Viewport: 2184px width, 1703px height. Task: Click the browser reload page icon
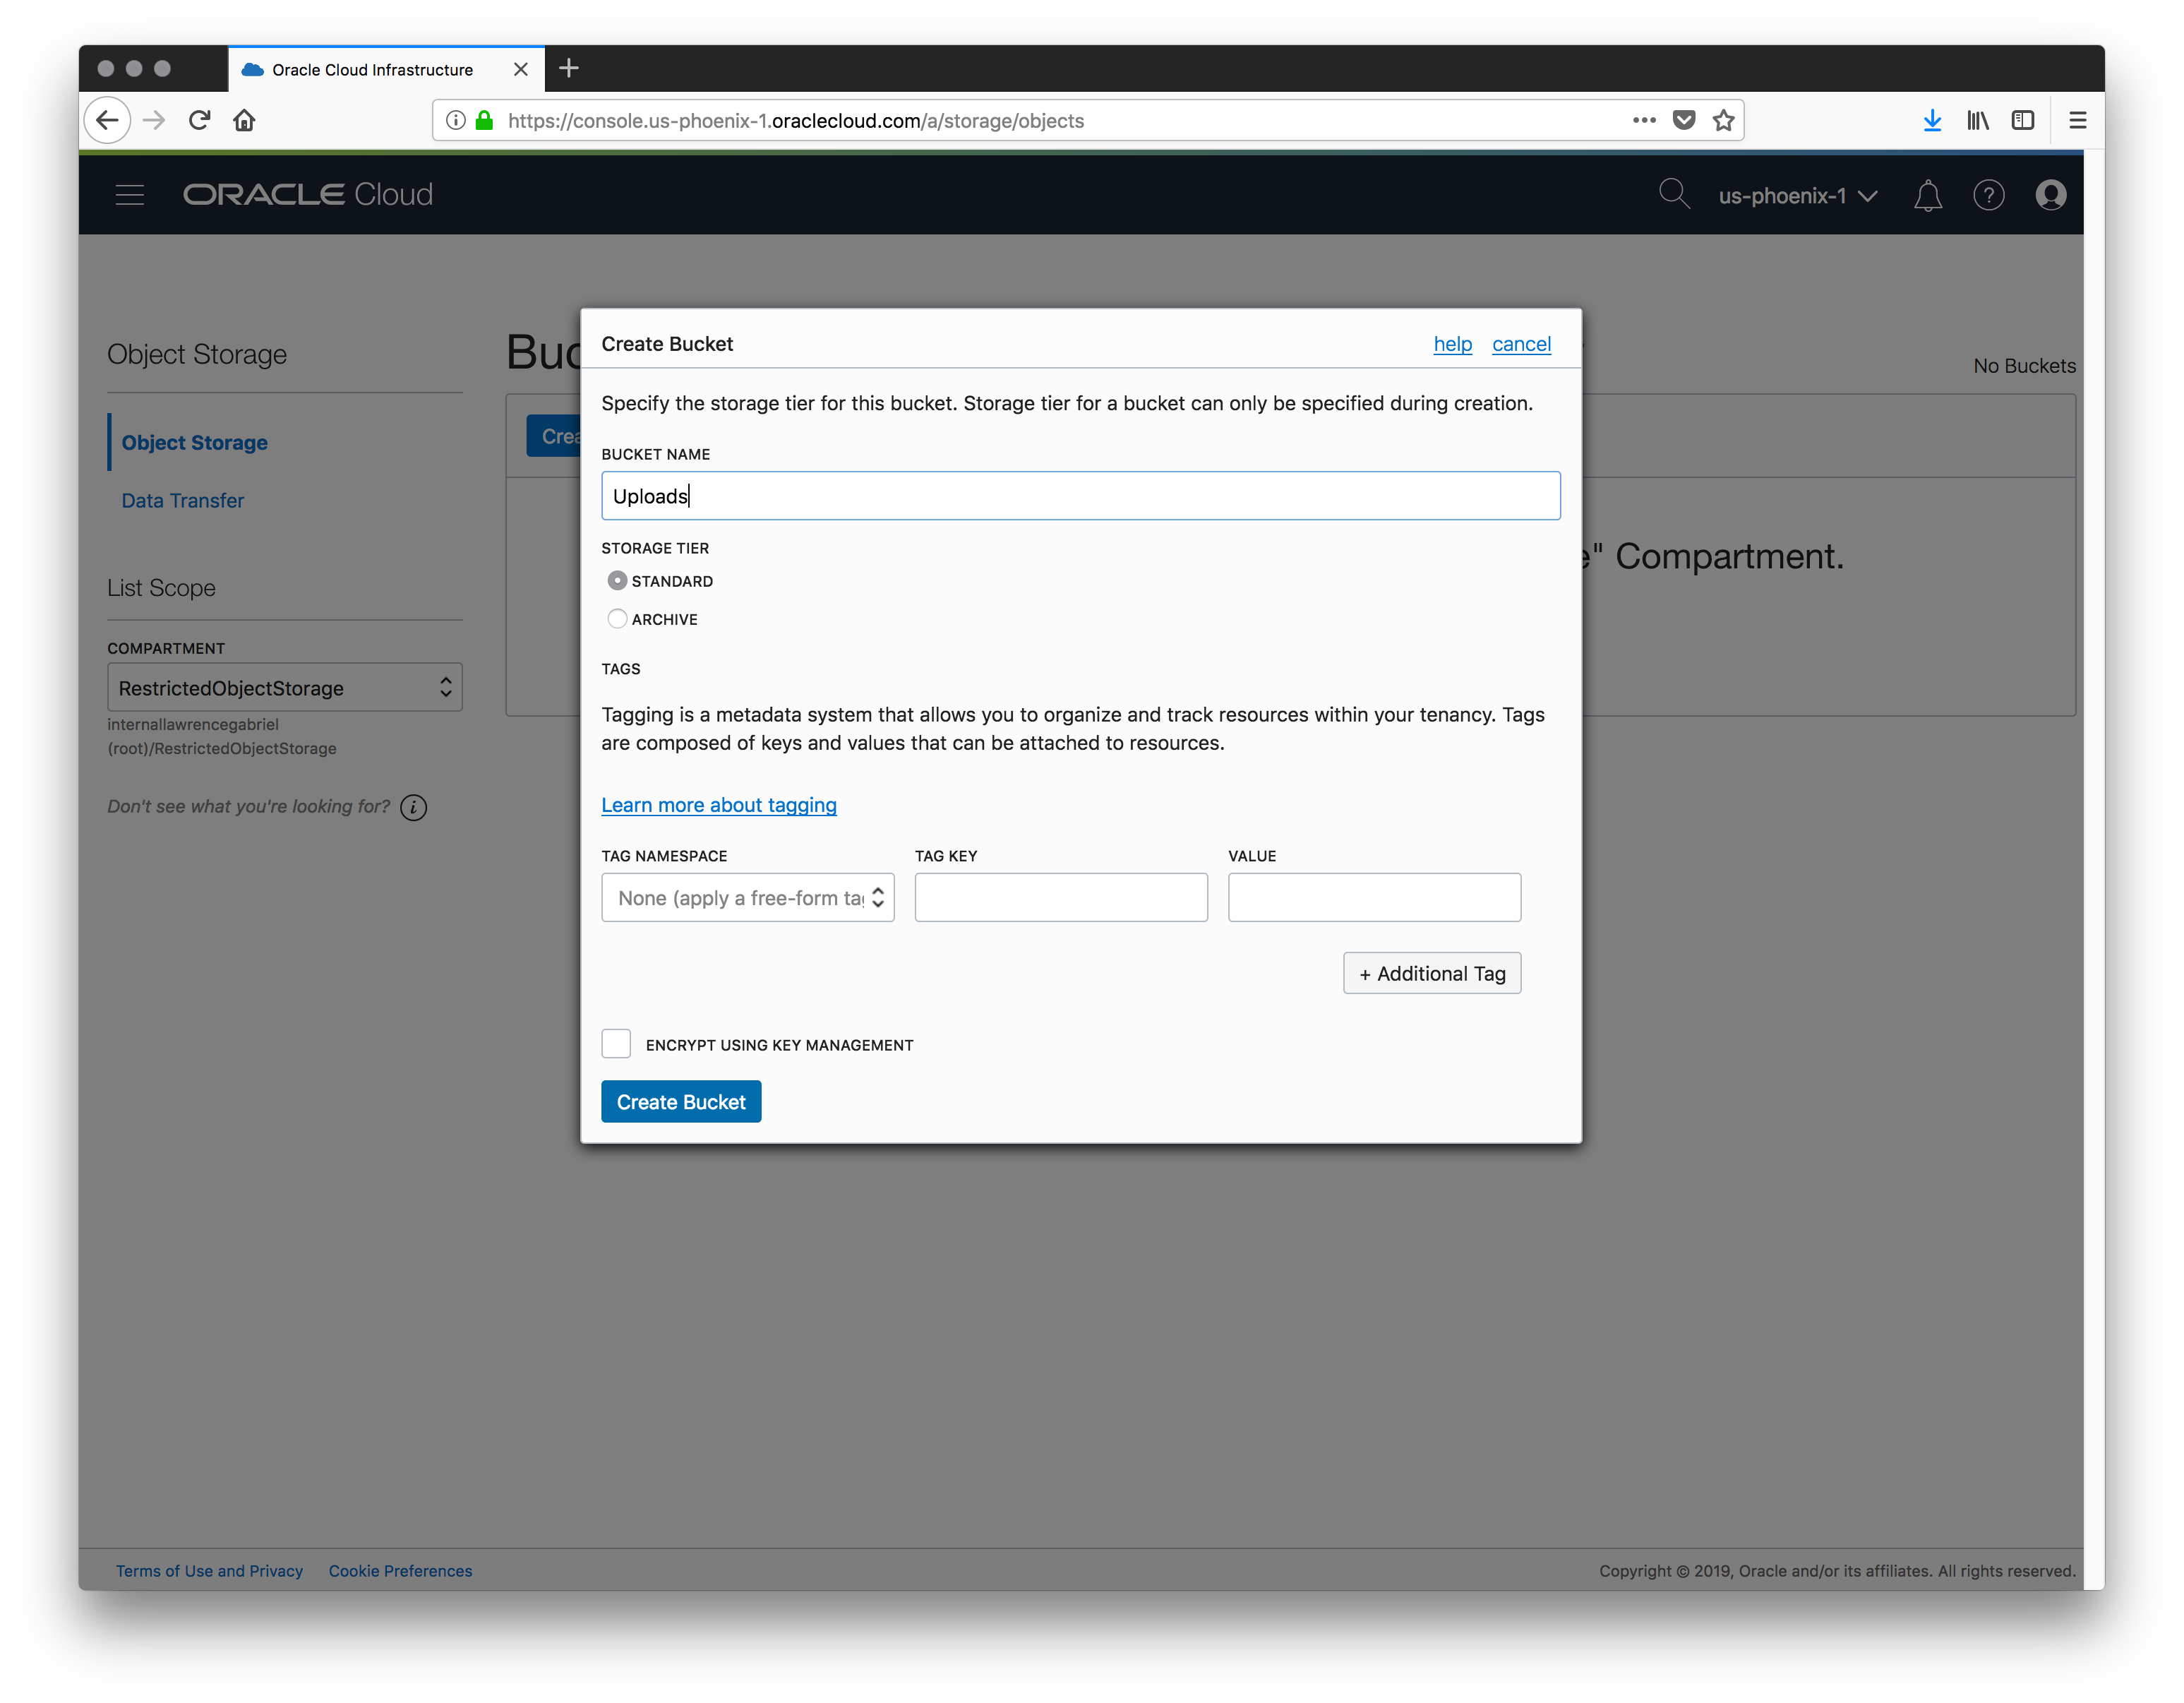point(200,121)
